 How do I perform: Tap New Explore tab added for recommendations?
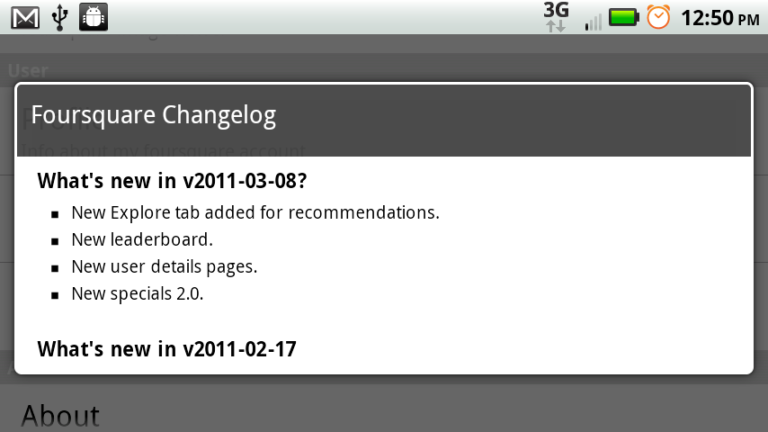(255, 213)
